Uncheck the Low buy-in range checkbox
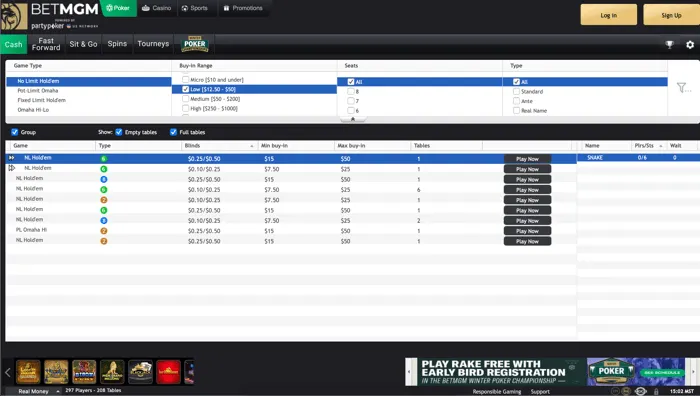This screenshot has height=396, width=700. click(x=185, y=89)
